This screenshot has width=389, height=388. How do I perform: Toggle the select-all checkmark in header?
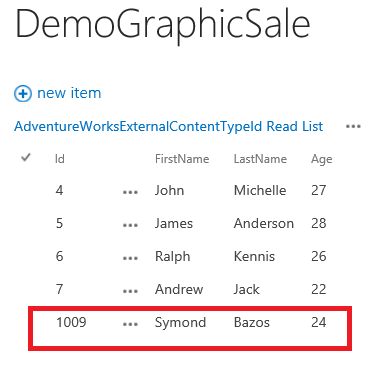click(x=26, y=157)
